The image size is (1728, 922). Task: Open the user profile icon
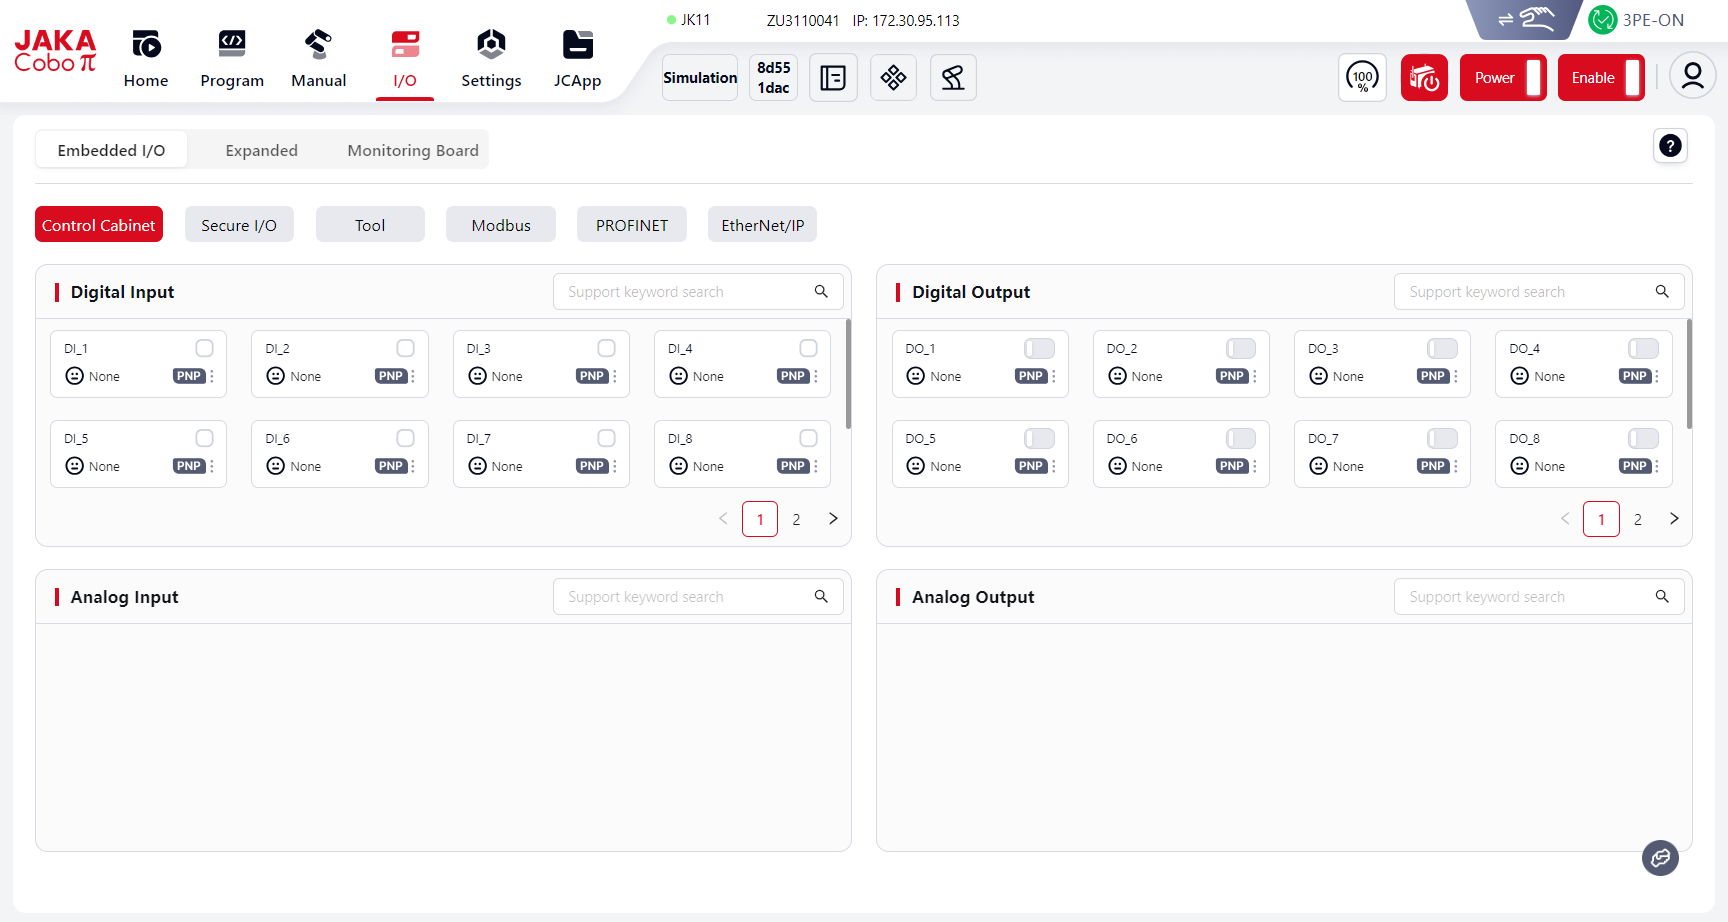(1692, 77)
